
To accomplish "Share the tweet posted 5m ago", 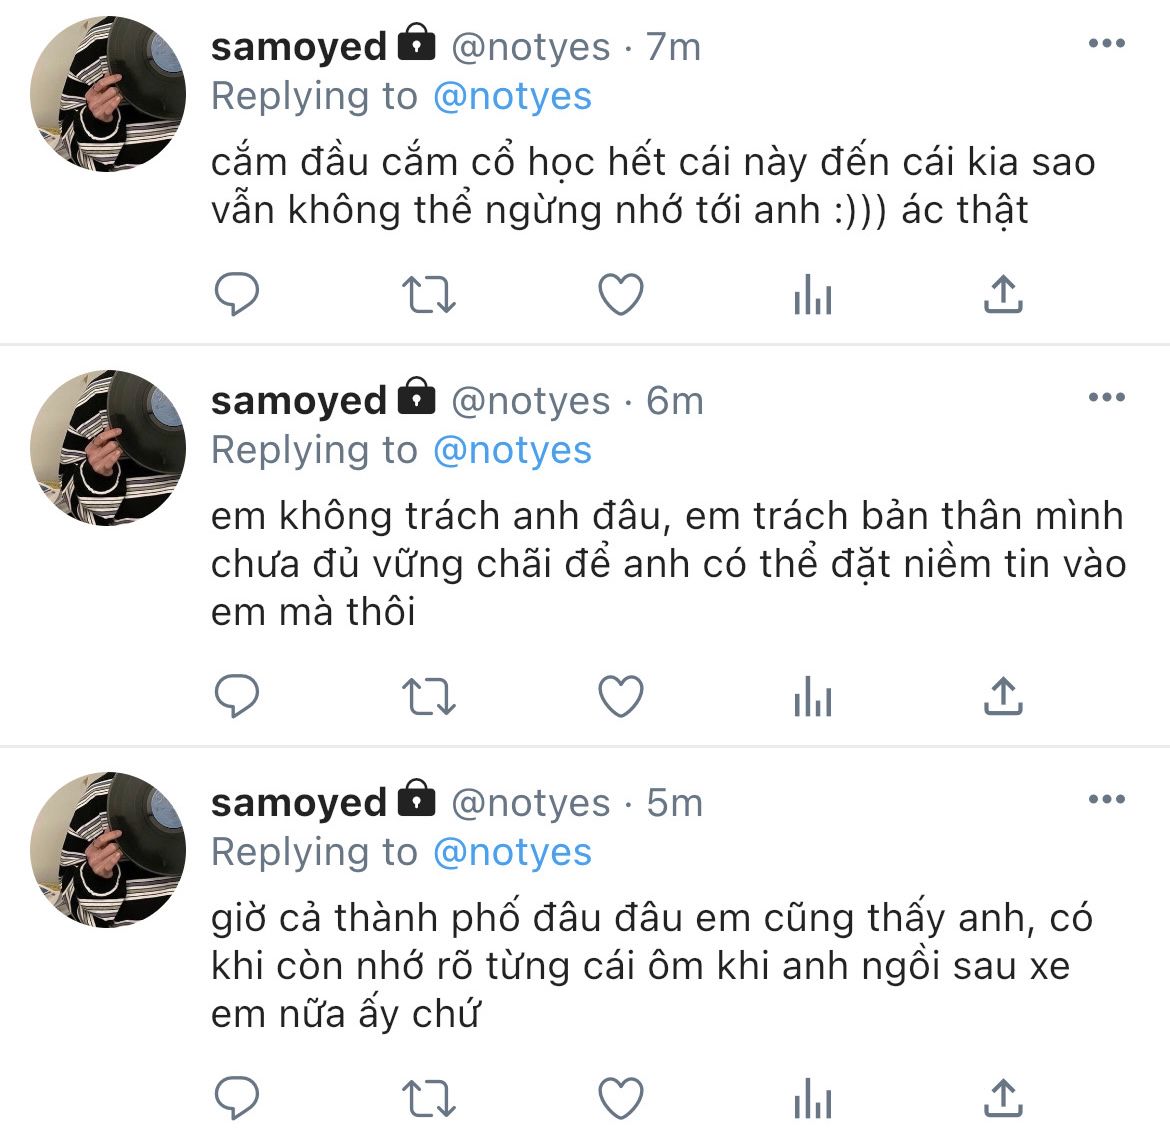I will tap(1004, 1098).
